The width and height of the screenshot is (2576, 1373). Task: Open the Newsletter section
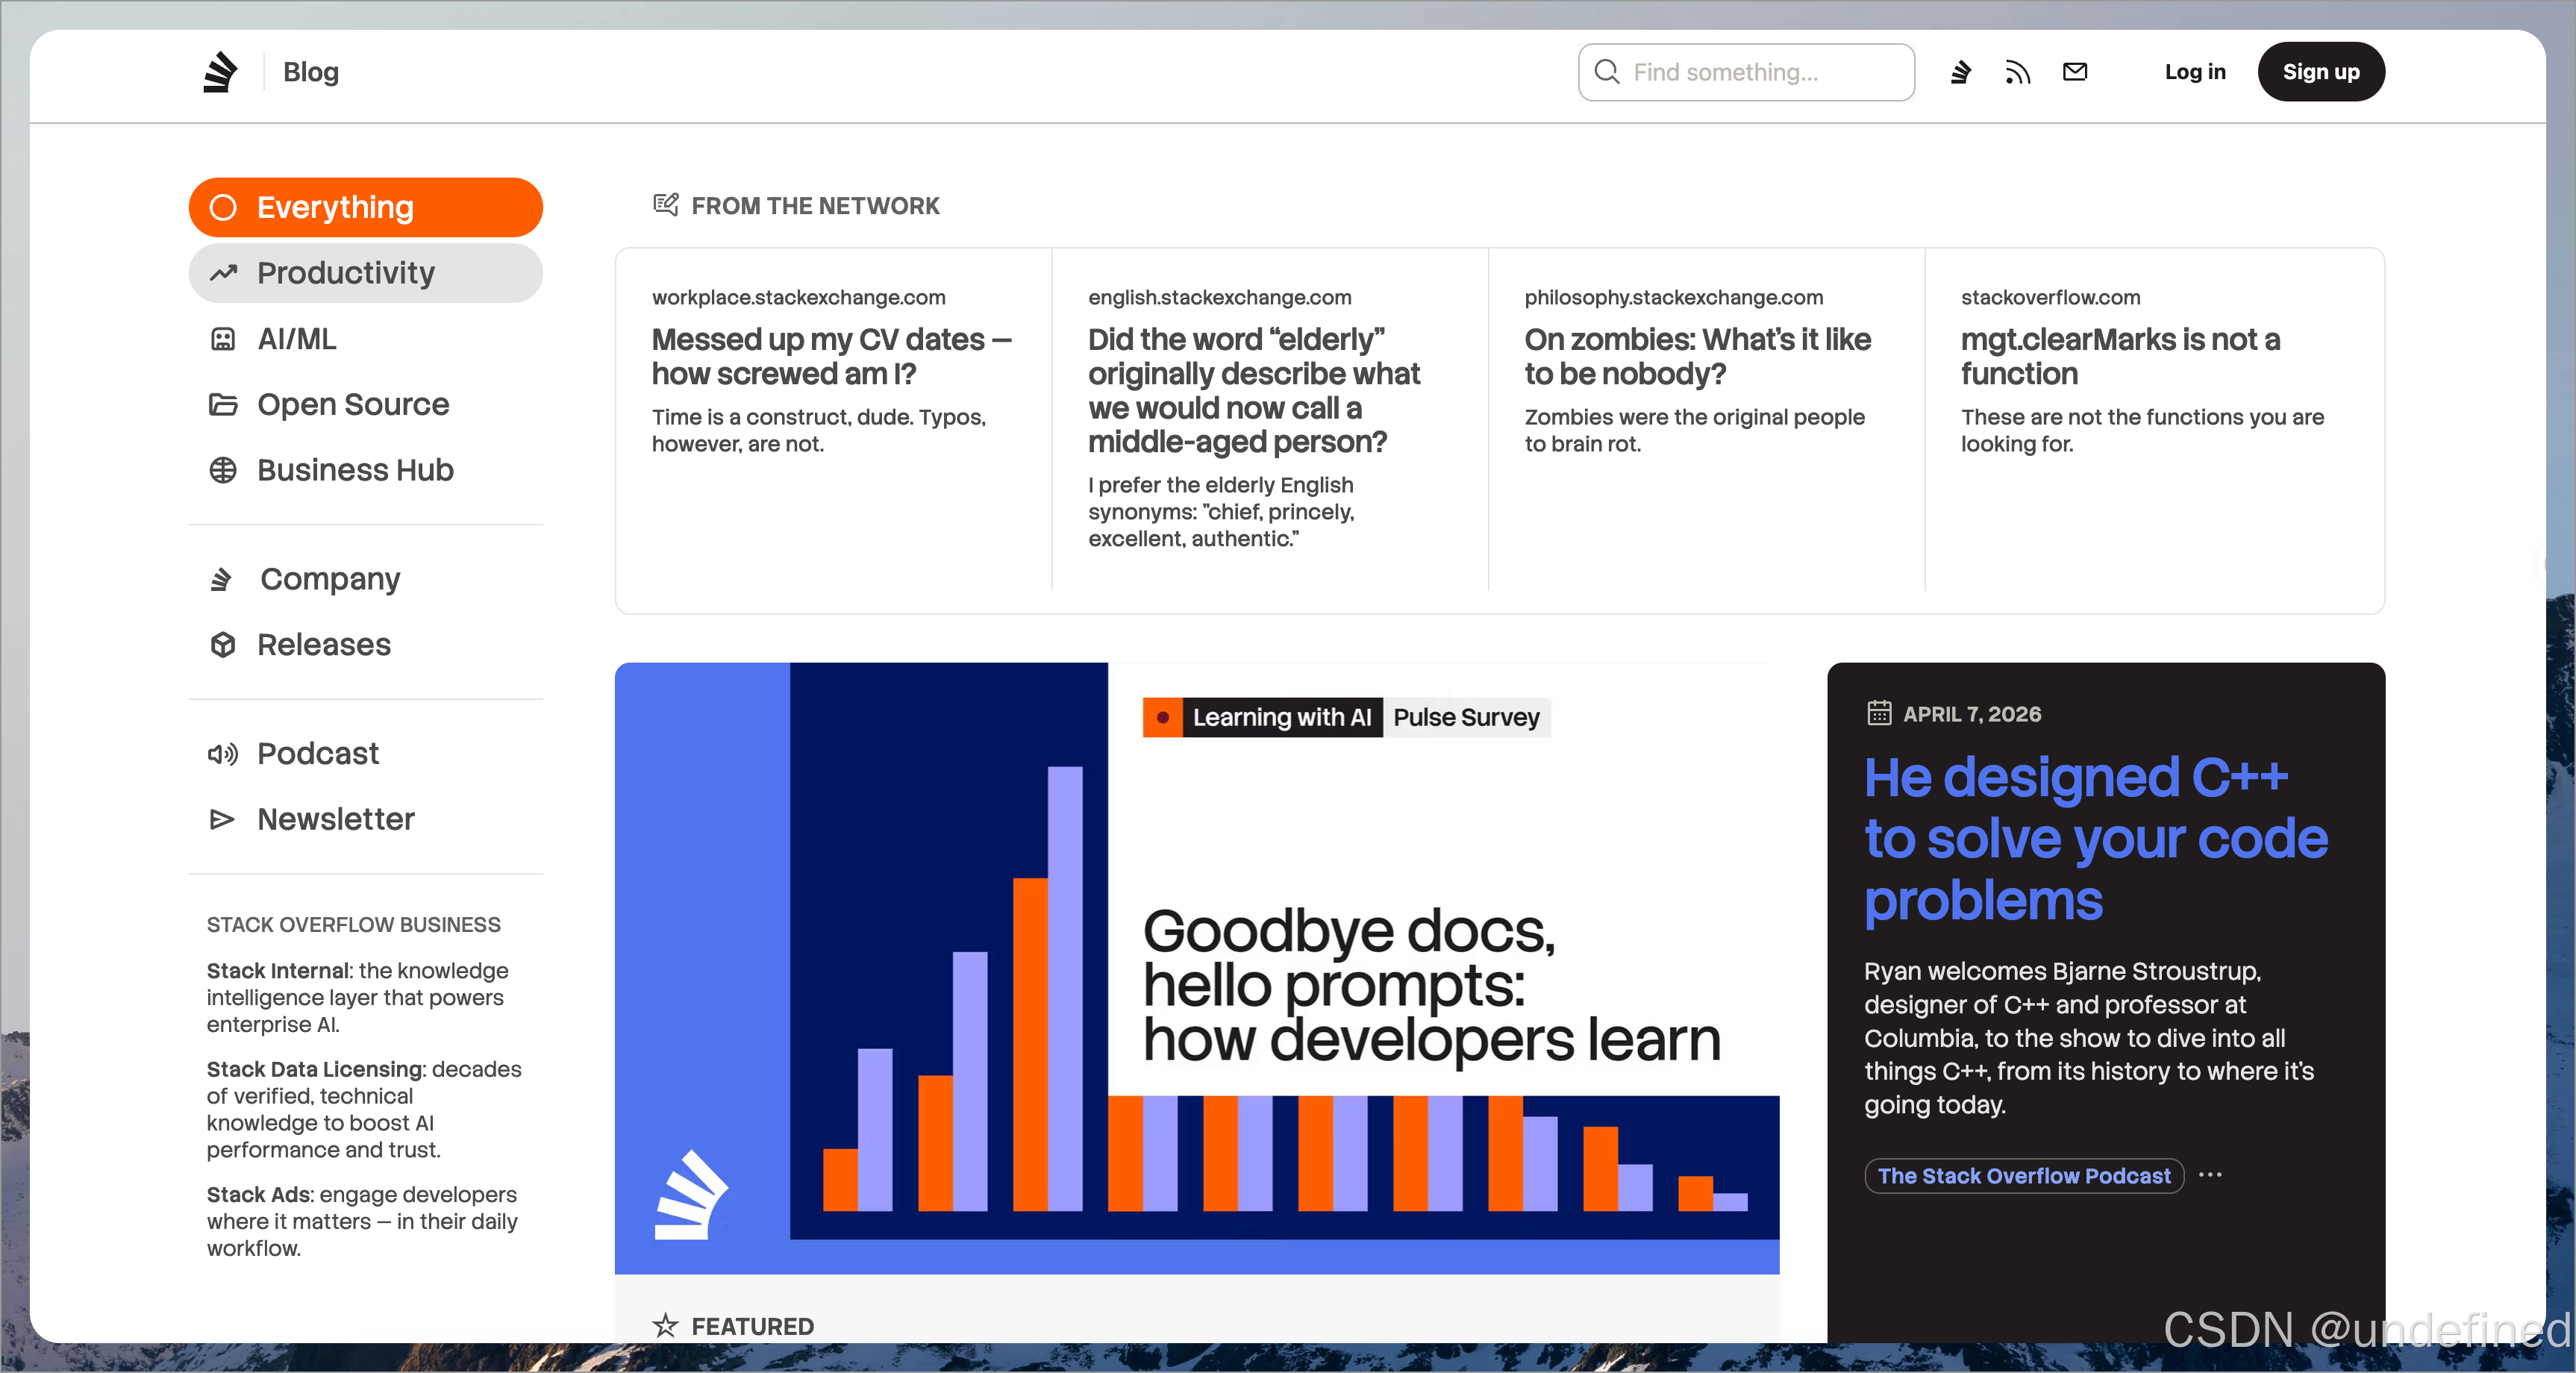335,819
